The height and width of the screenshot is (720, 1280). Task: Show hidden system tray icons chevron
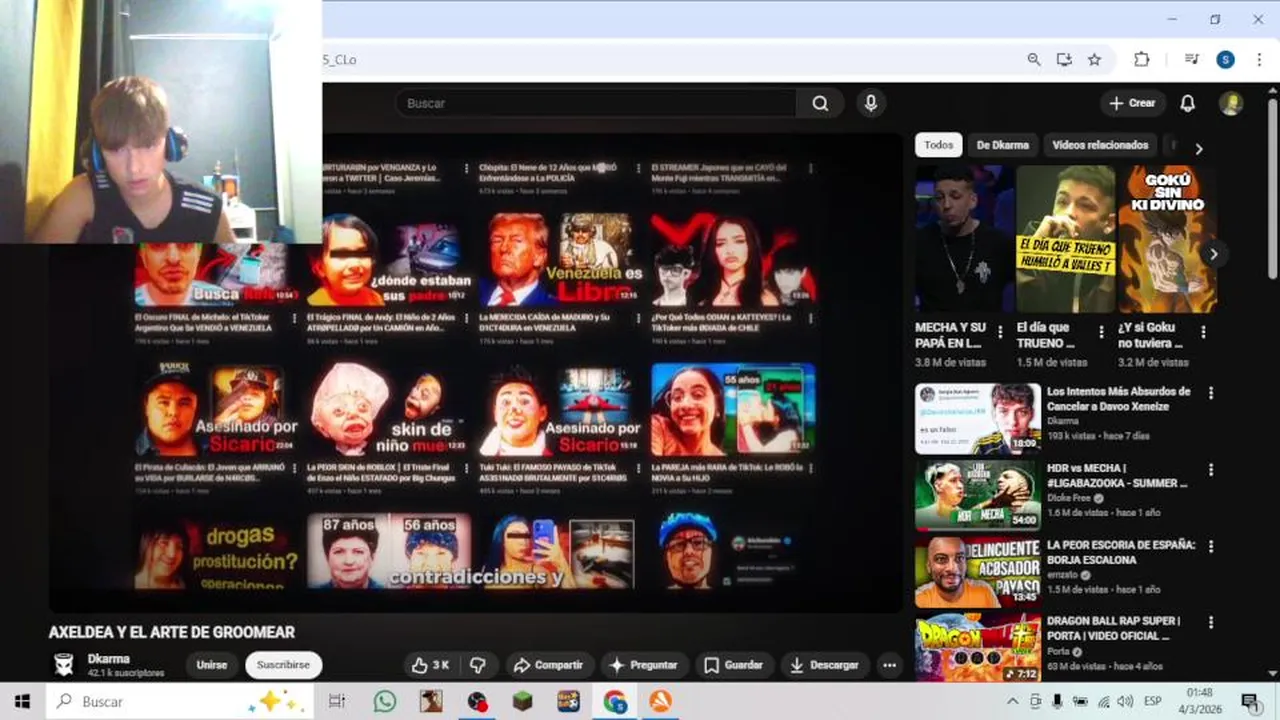pos(1012,702)
